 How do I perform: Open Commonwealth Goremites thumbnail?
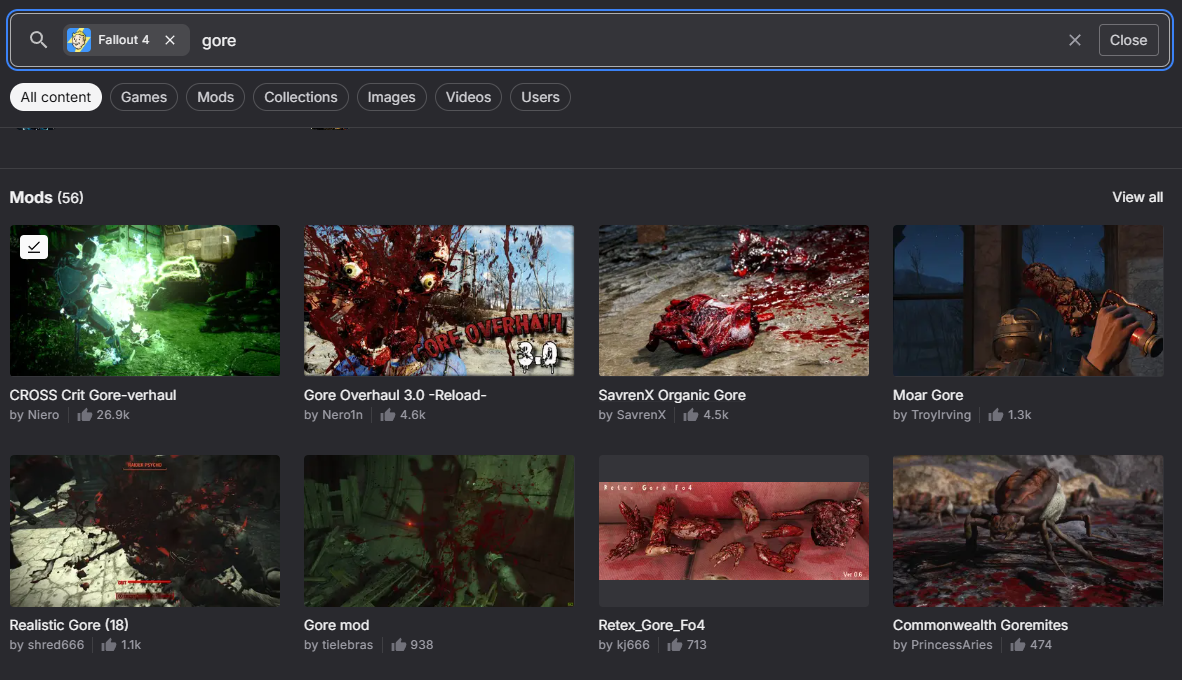tap(1028, 531)
